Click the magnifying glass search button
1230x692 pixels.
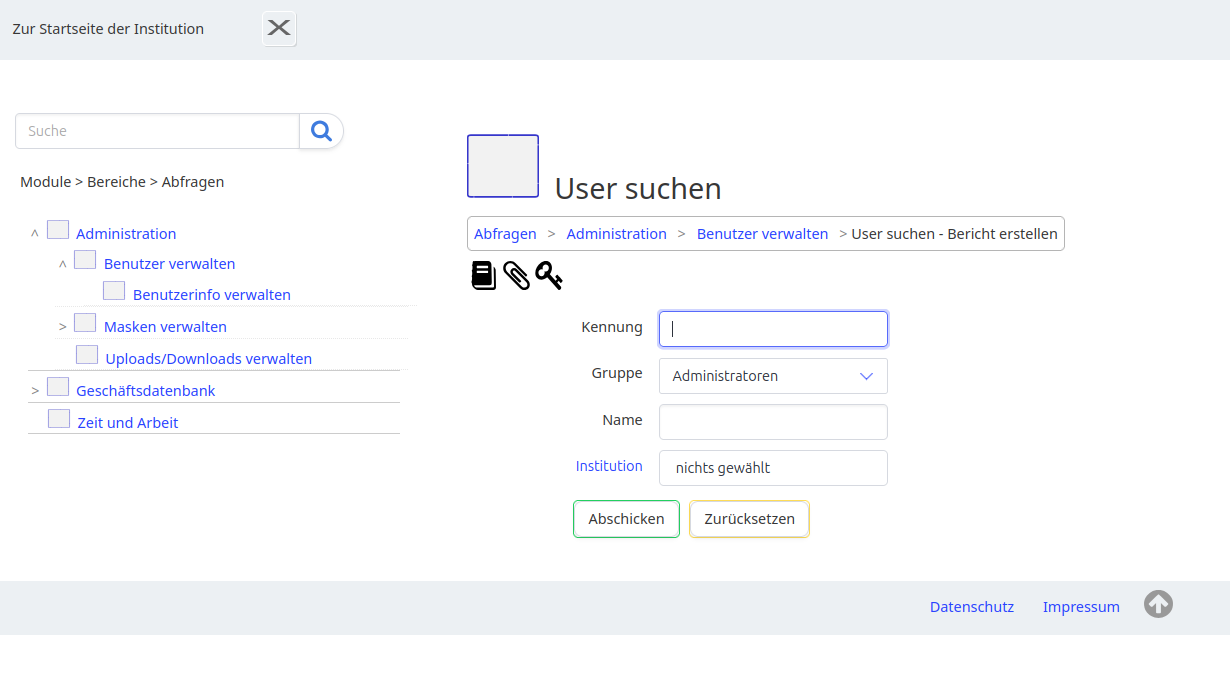[321, 131]
